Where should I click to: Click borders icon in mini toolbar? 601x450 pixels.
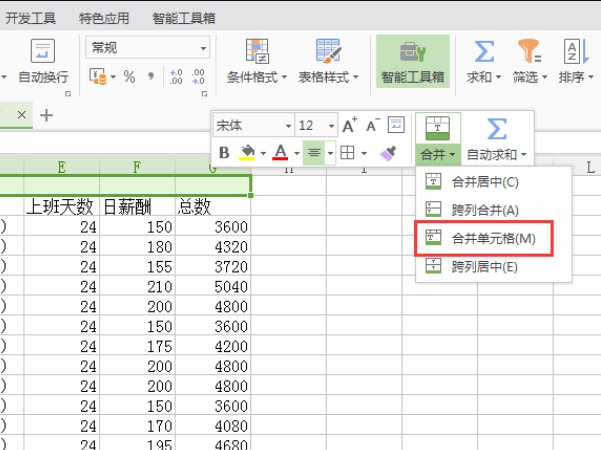tap(347, 153)
